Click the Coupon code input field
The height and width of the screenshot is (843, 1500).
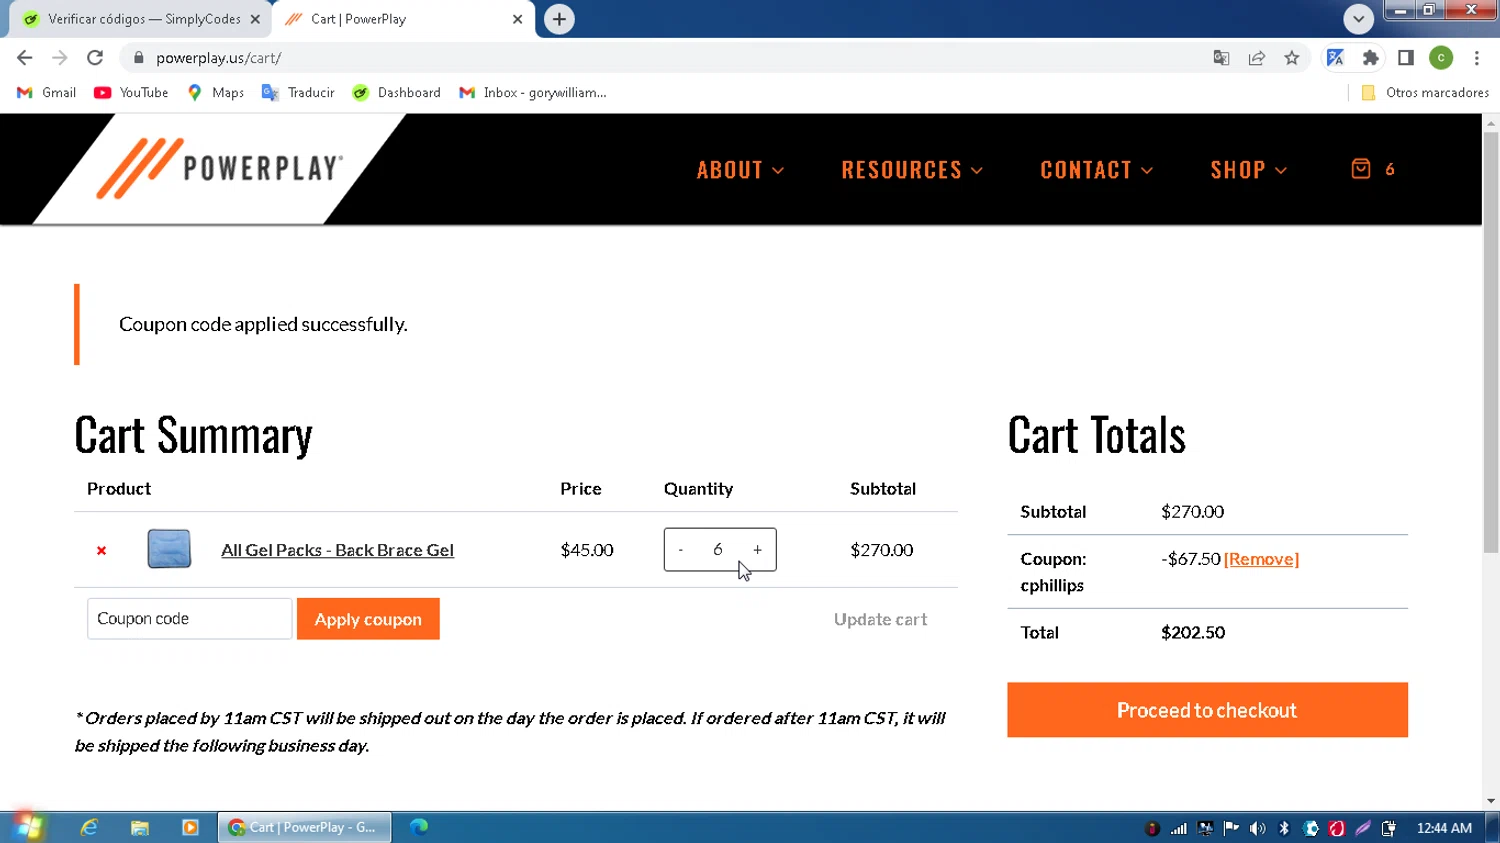tap(190, 619)
